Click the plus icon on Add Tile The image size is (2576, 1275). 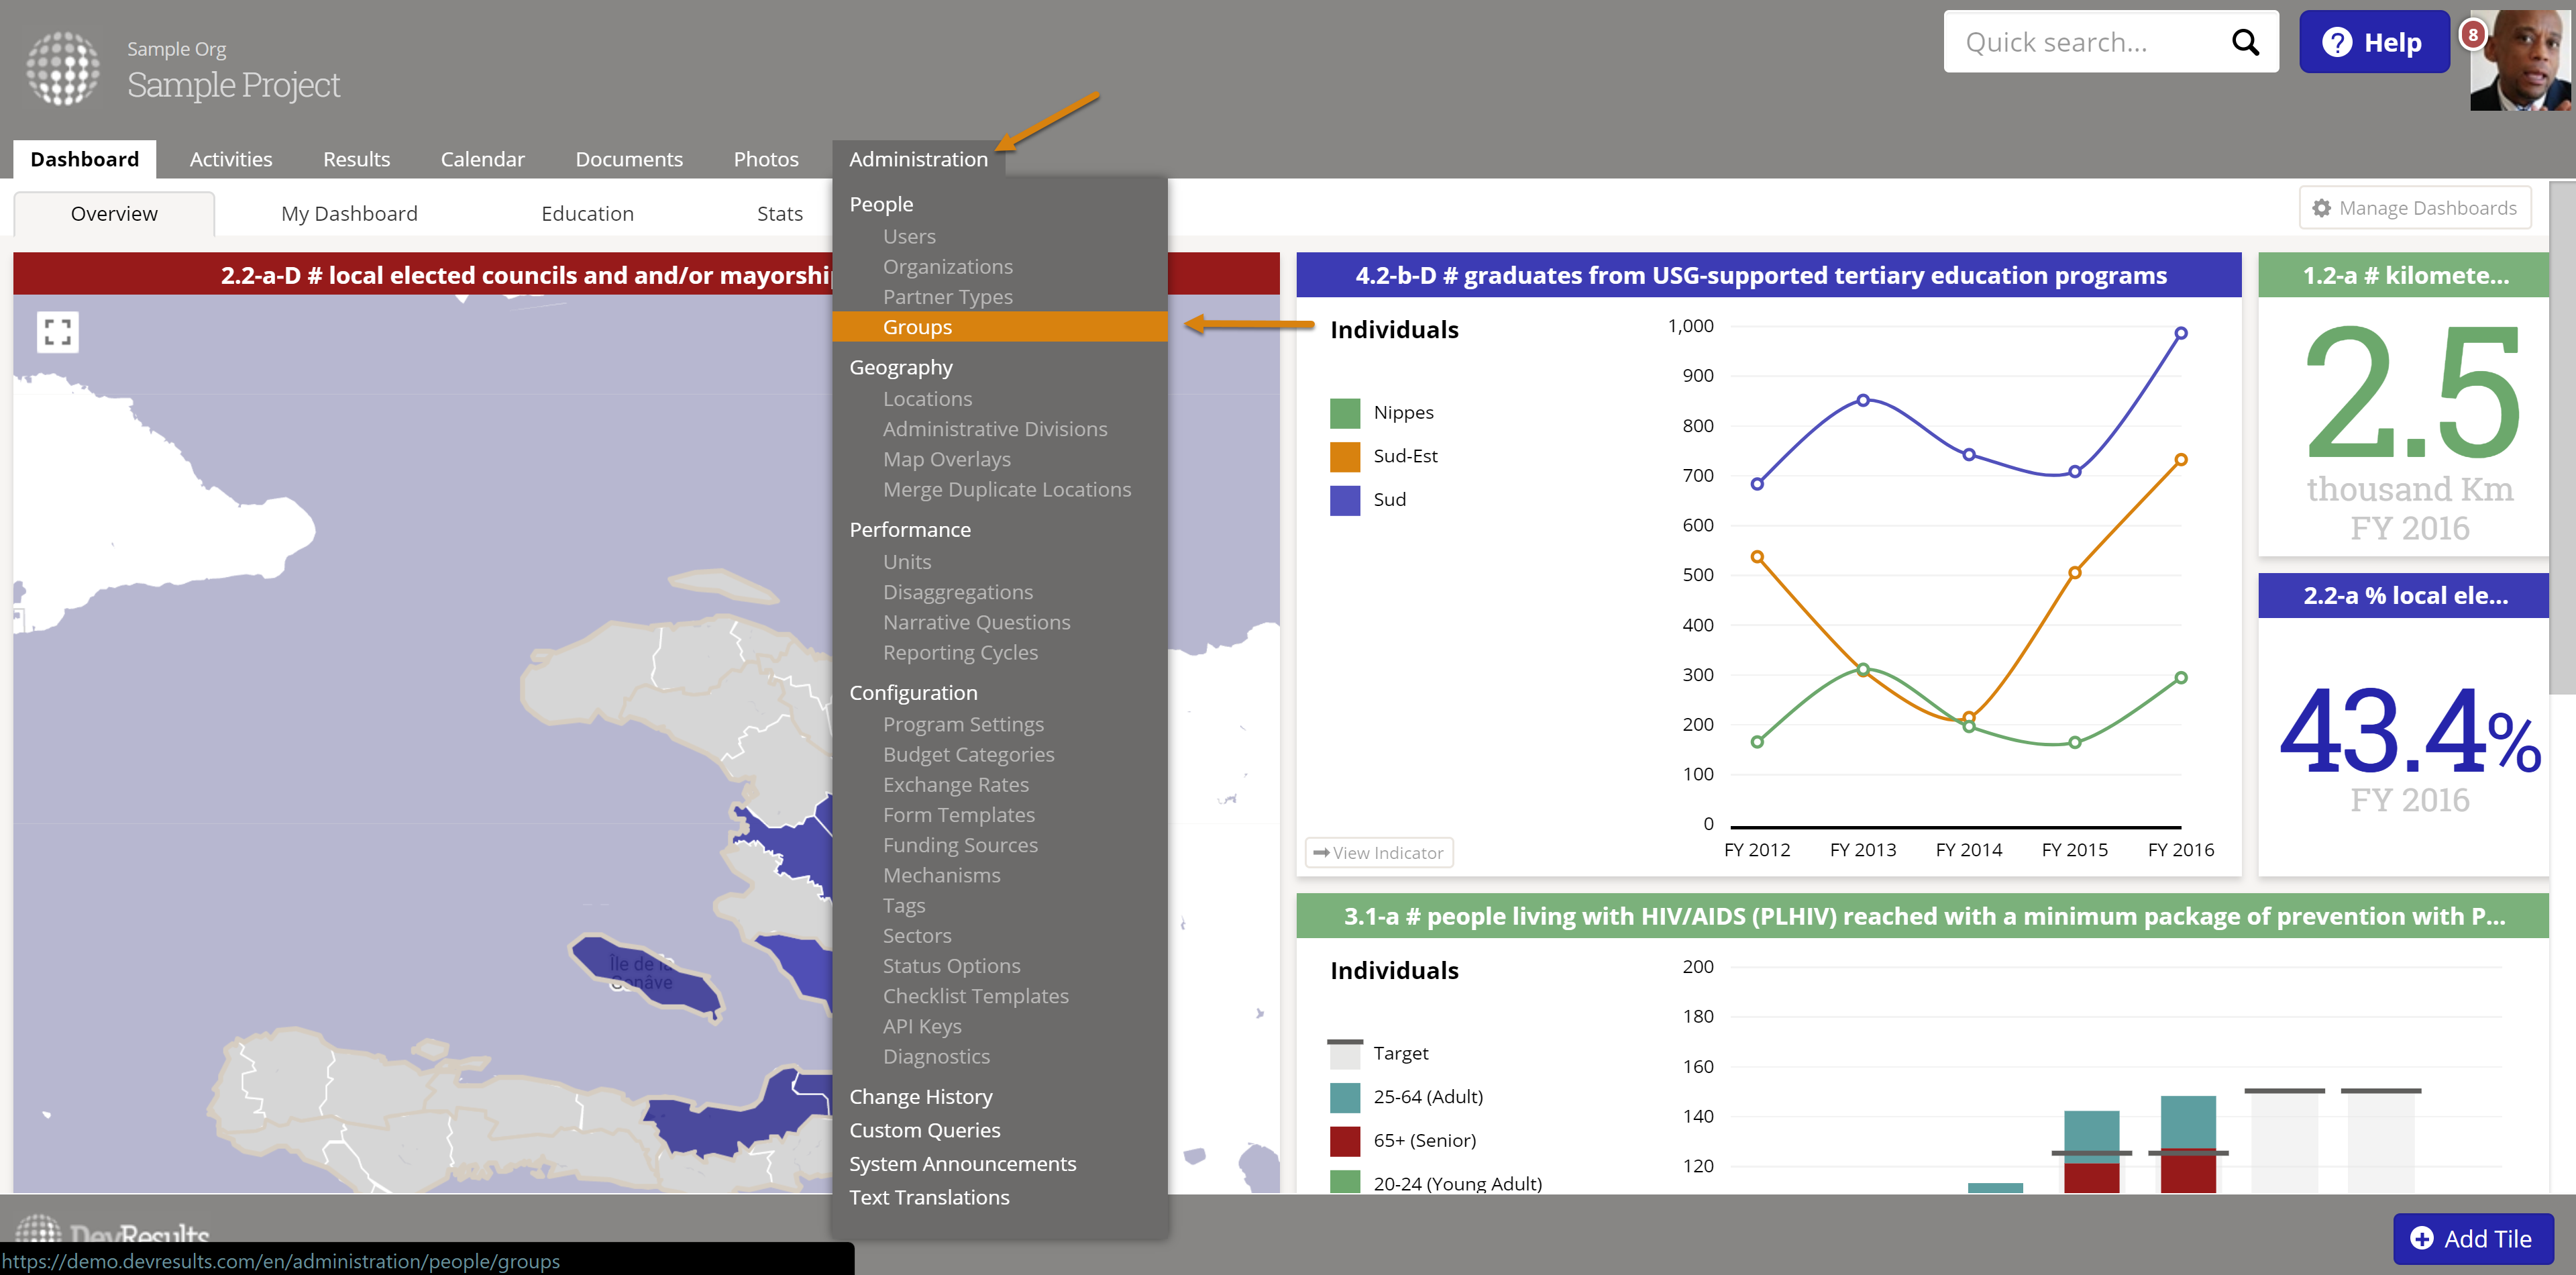[2422, 1238]
